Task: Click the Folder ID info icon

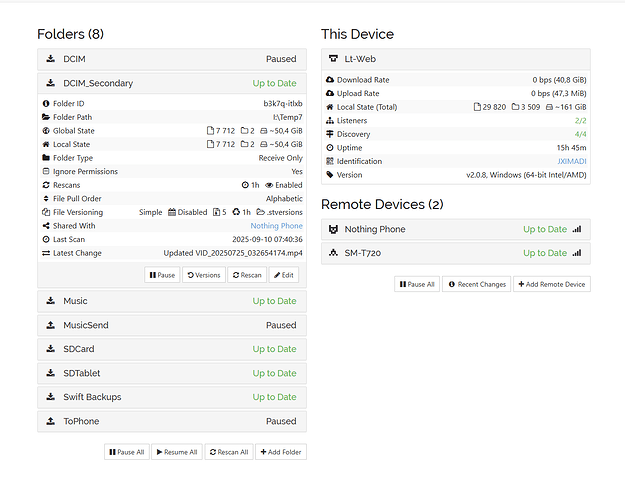Action: tap(46, 103)
